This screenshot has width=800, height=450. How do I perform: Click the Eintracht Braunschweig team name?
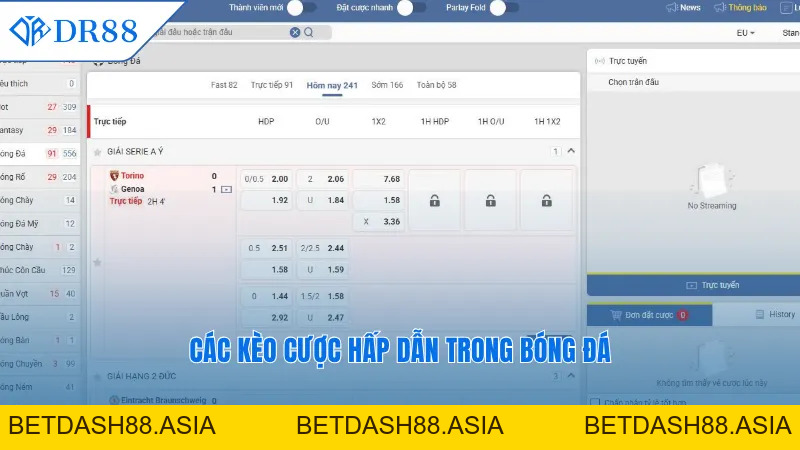pos(163,401)
